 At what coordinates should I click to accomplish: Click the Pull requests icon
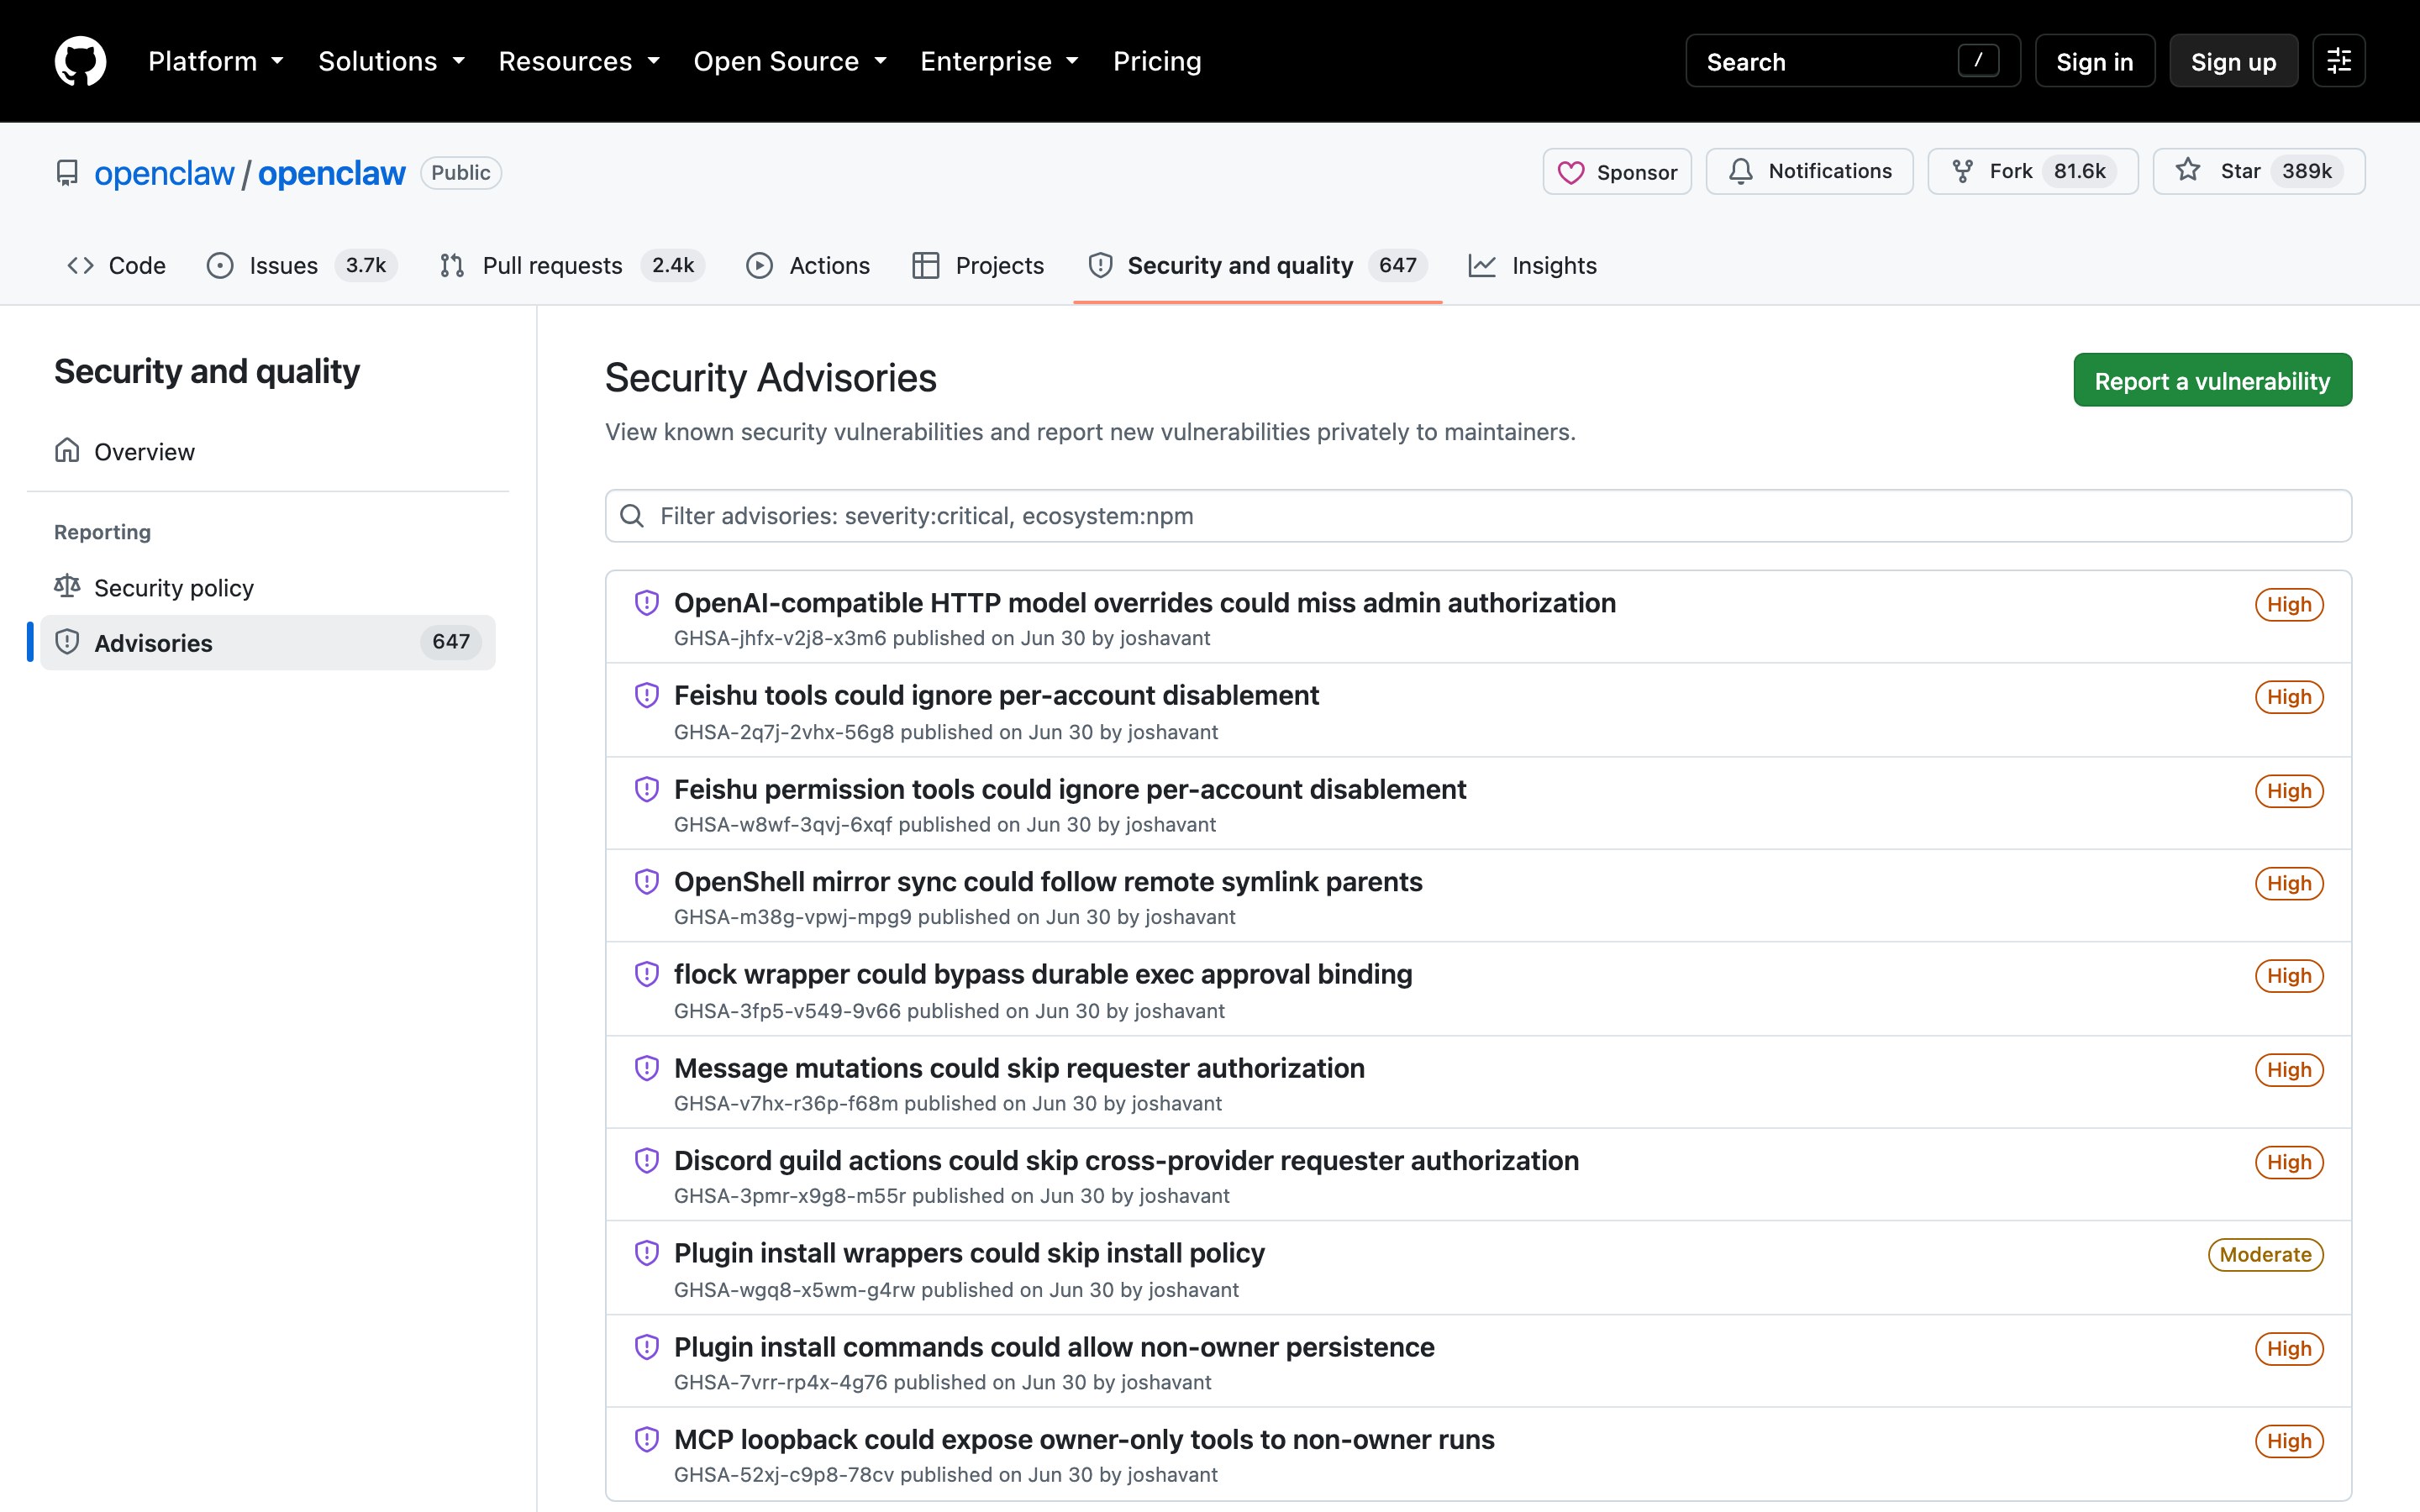coord(452,265)
